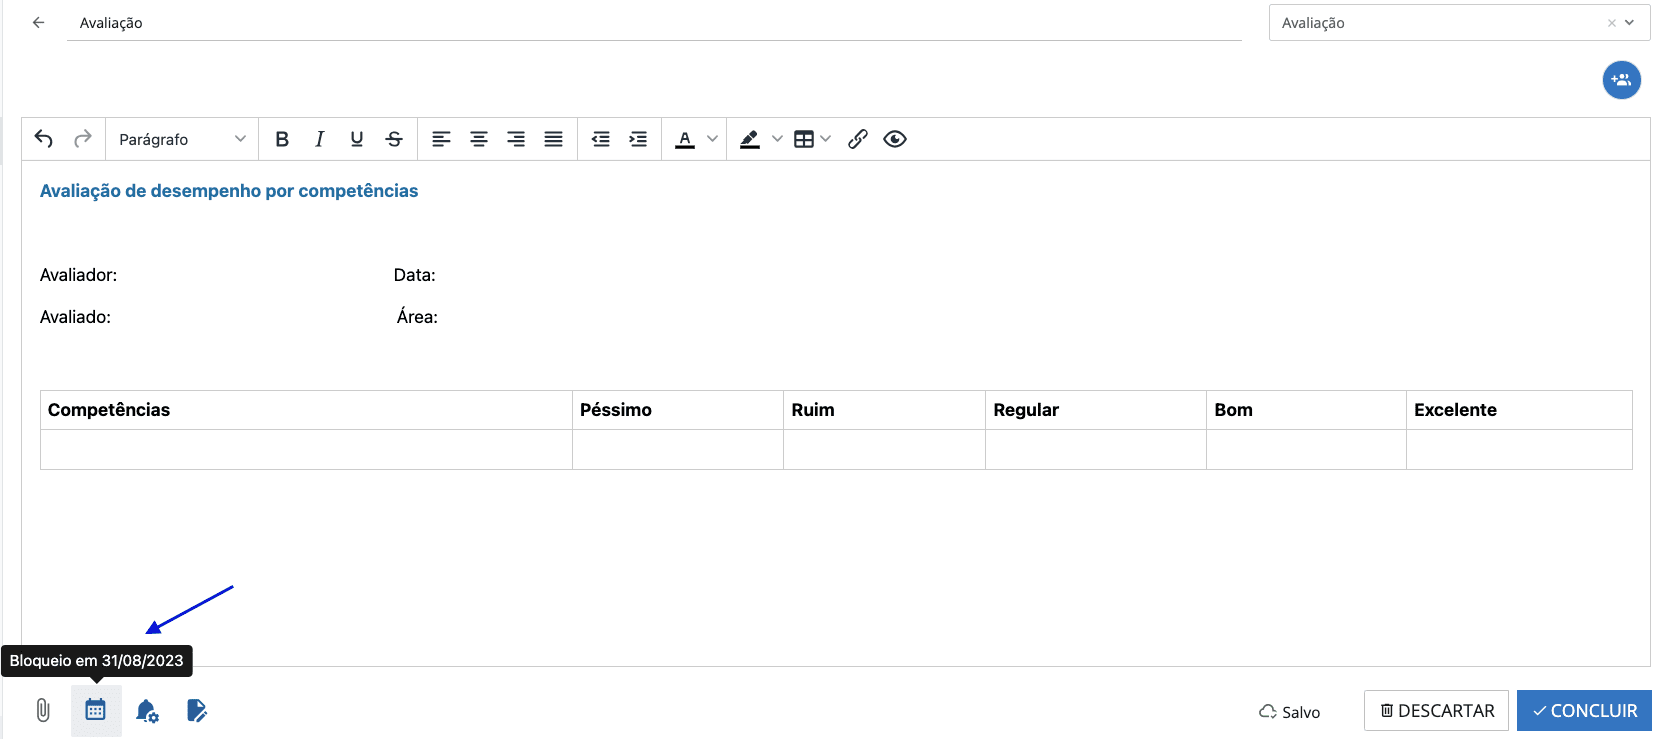Viewport: 1659px width, 739px height.
Task: Toggle bold formatting
Action: click(x=282, y=139)
